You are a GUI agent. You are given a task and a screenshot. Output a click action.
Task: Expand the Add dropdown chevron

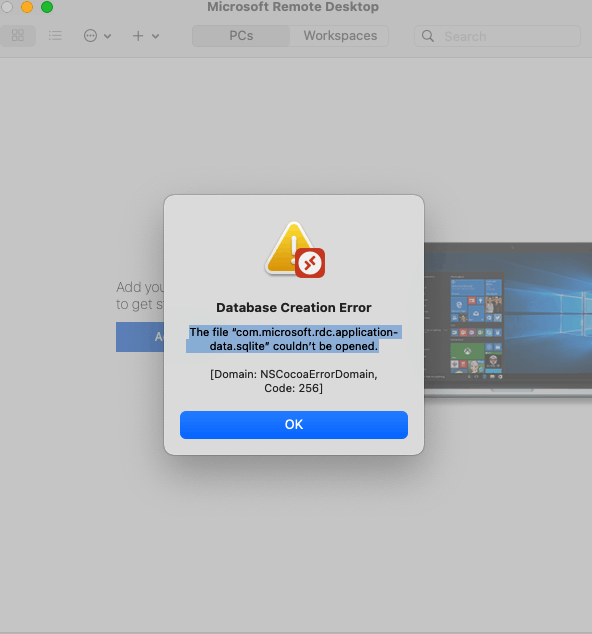[x=155, y=36]
